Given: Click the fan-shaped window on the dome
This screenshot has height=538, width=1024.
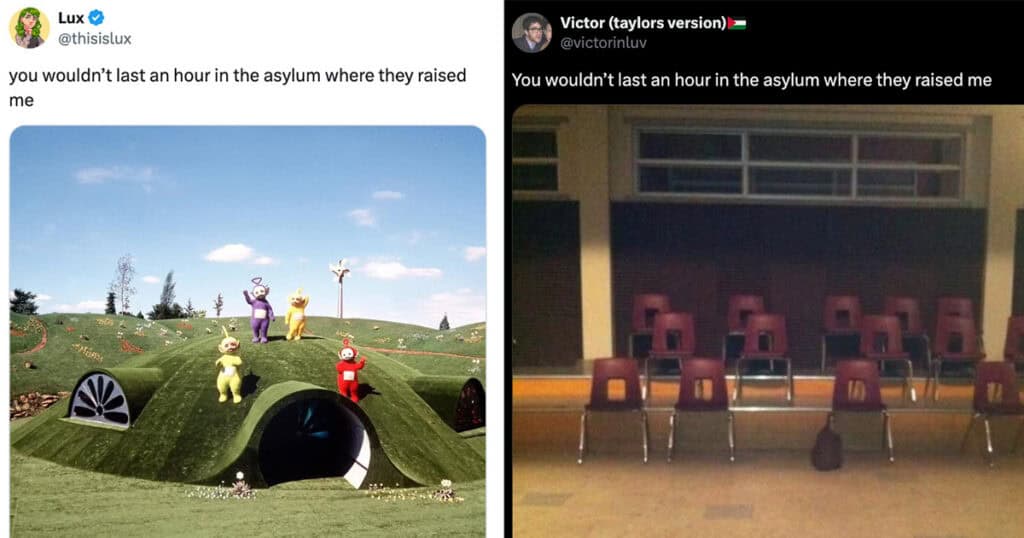Looking at the screenshot, I should [x=100, y=400].
